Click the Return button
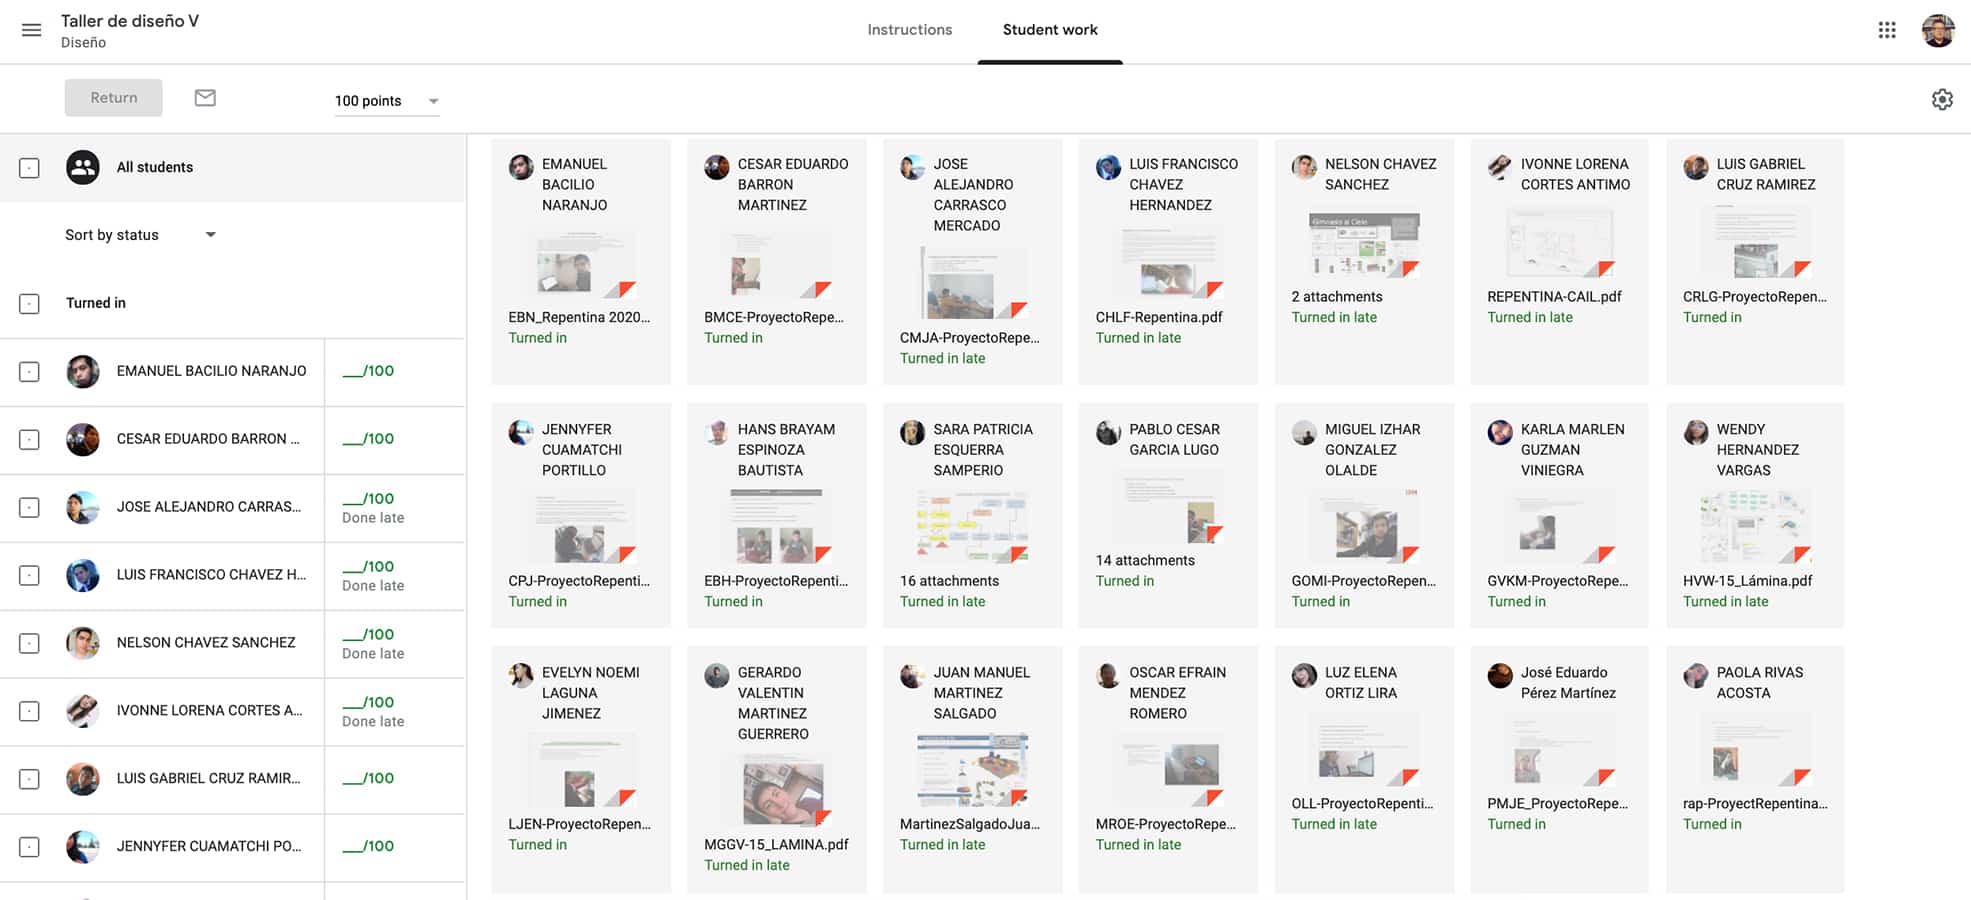This screenshot has width=1971, height=900. pyautogui.click(x=114, y=98)
